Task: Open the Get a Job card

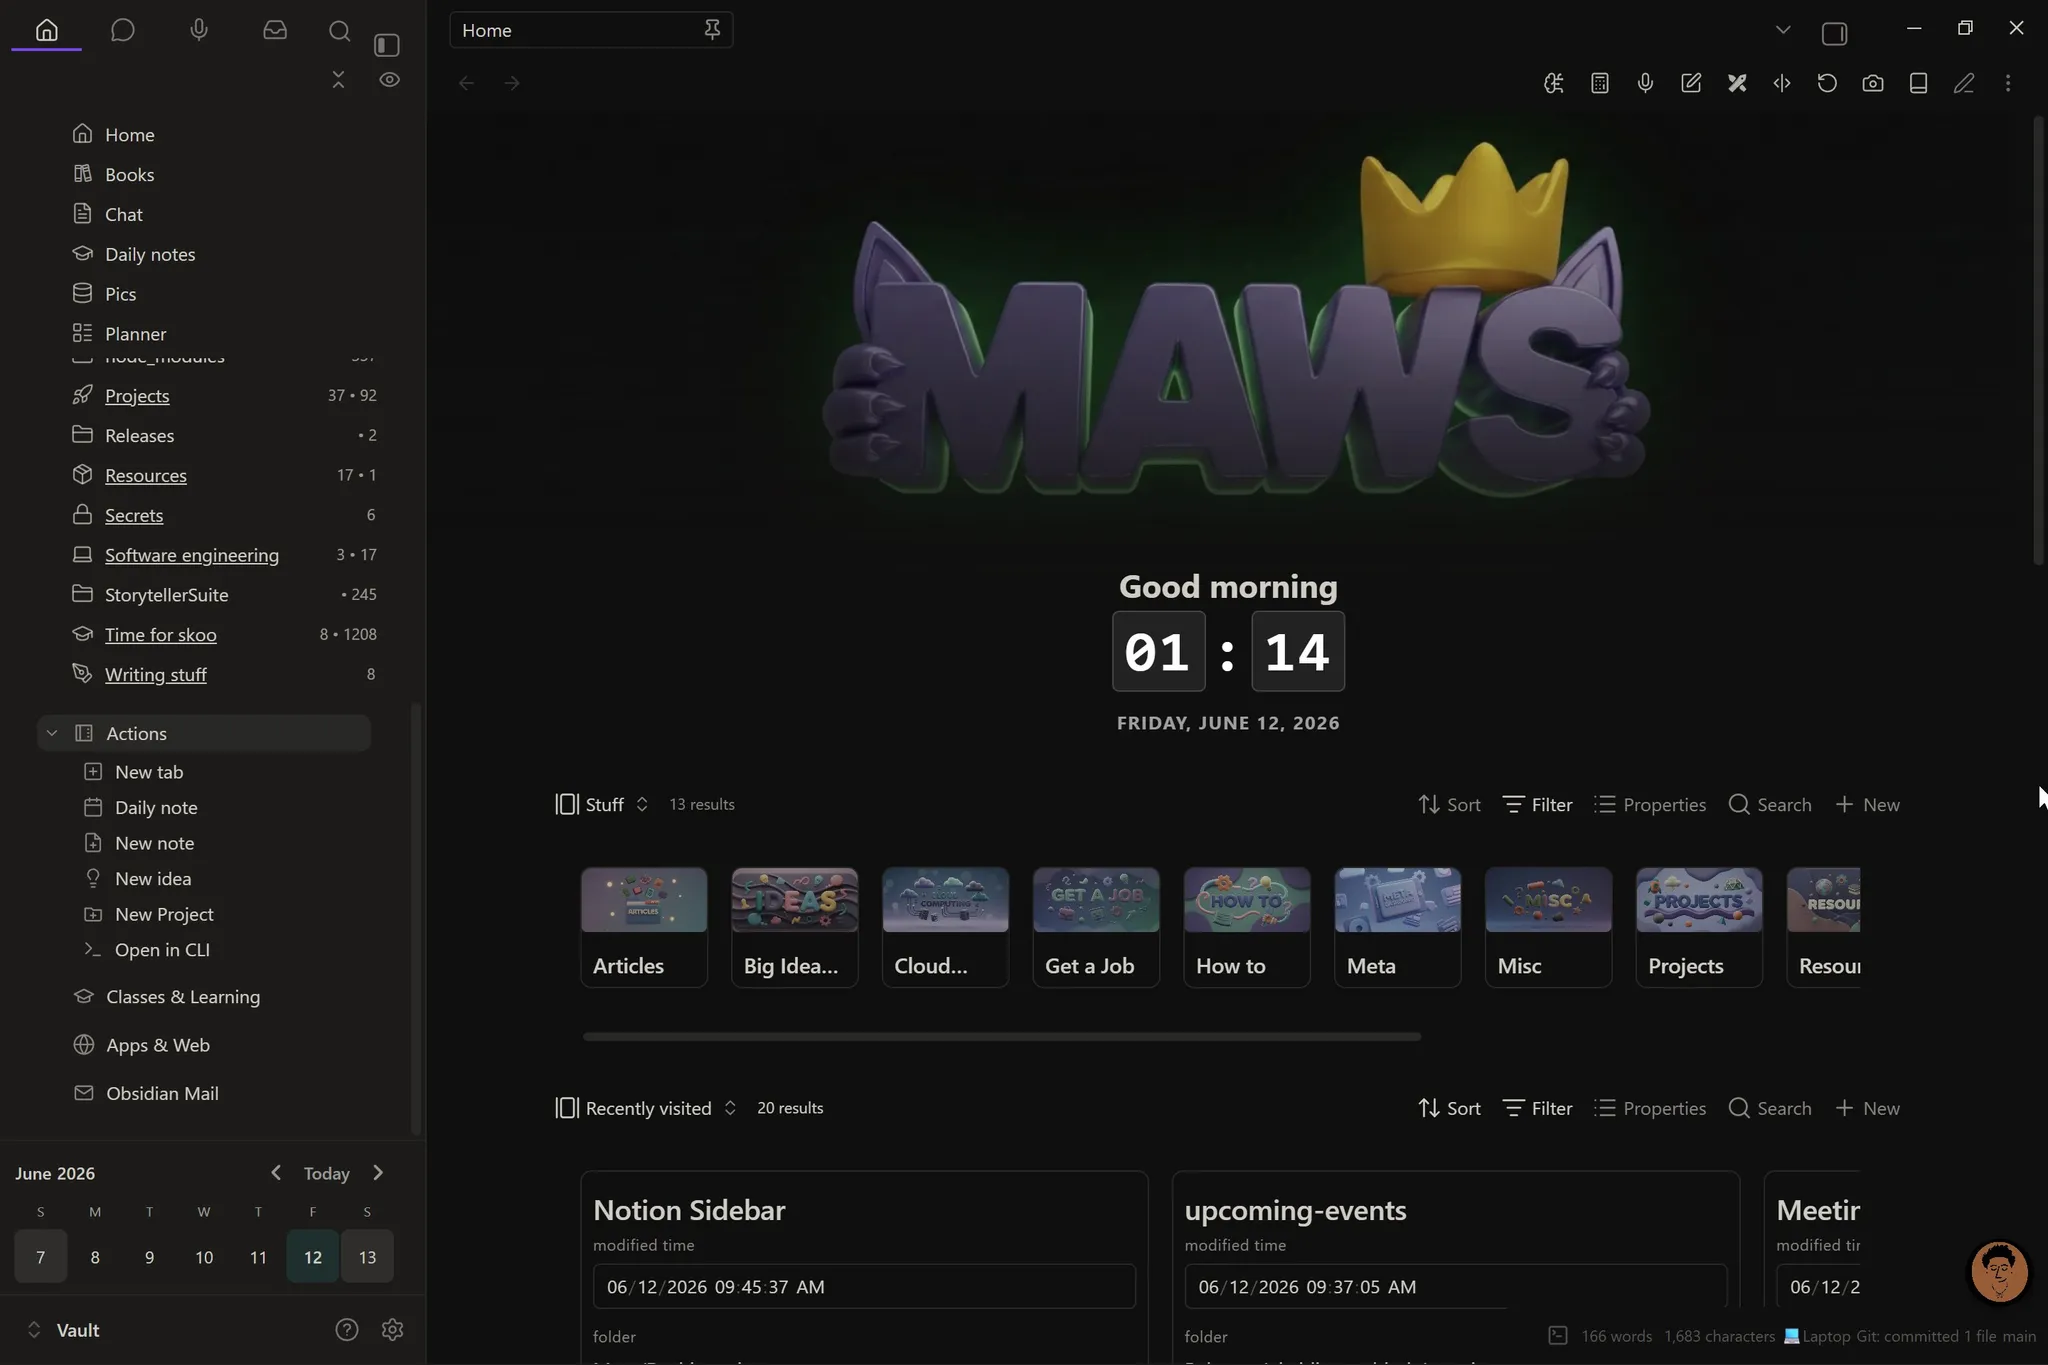Action: click(x=1096, y=927)
